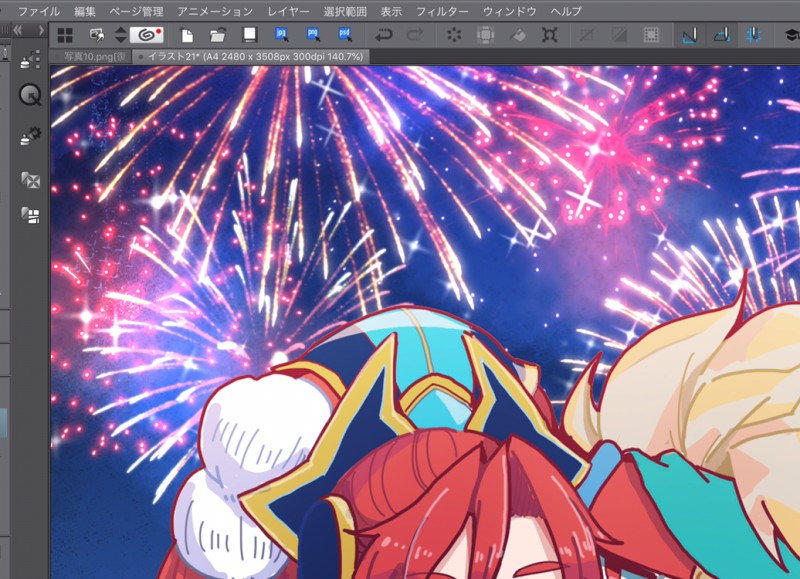Screen dimensions: 800x579
Task: Export as png using the png icon
Action: pyautogui.click(x=313, y=35)
